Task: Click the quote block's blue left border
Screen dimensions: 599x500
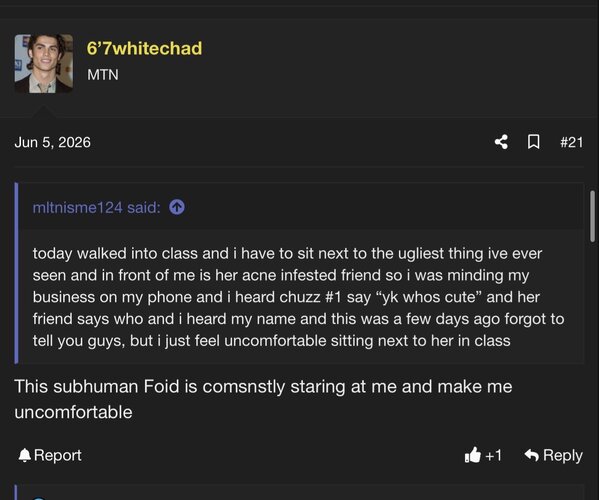Action: 16,273
